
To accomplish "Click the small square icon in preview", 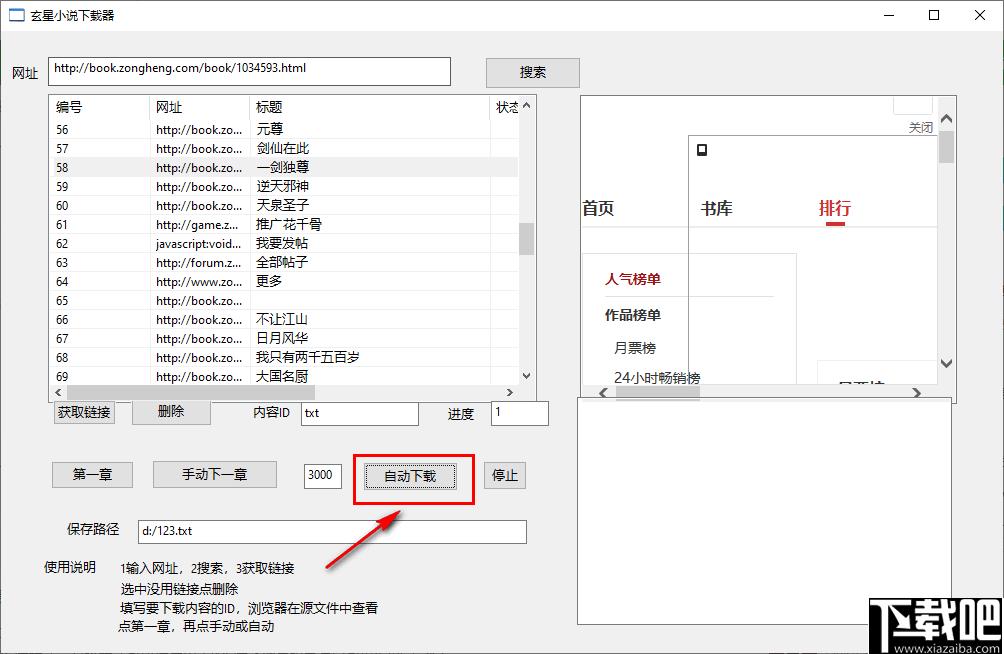I will [702, 150].
